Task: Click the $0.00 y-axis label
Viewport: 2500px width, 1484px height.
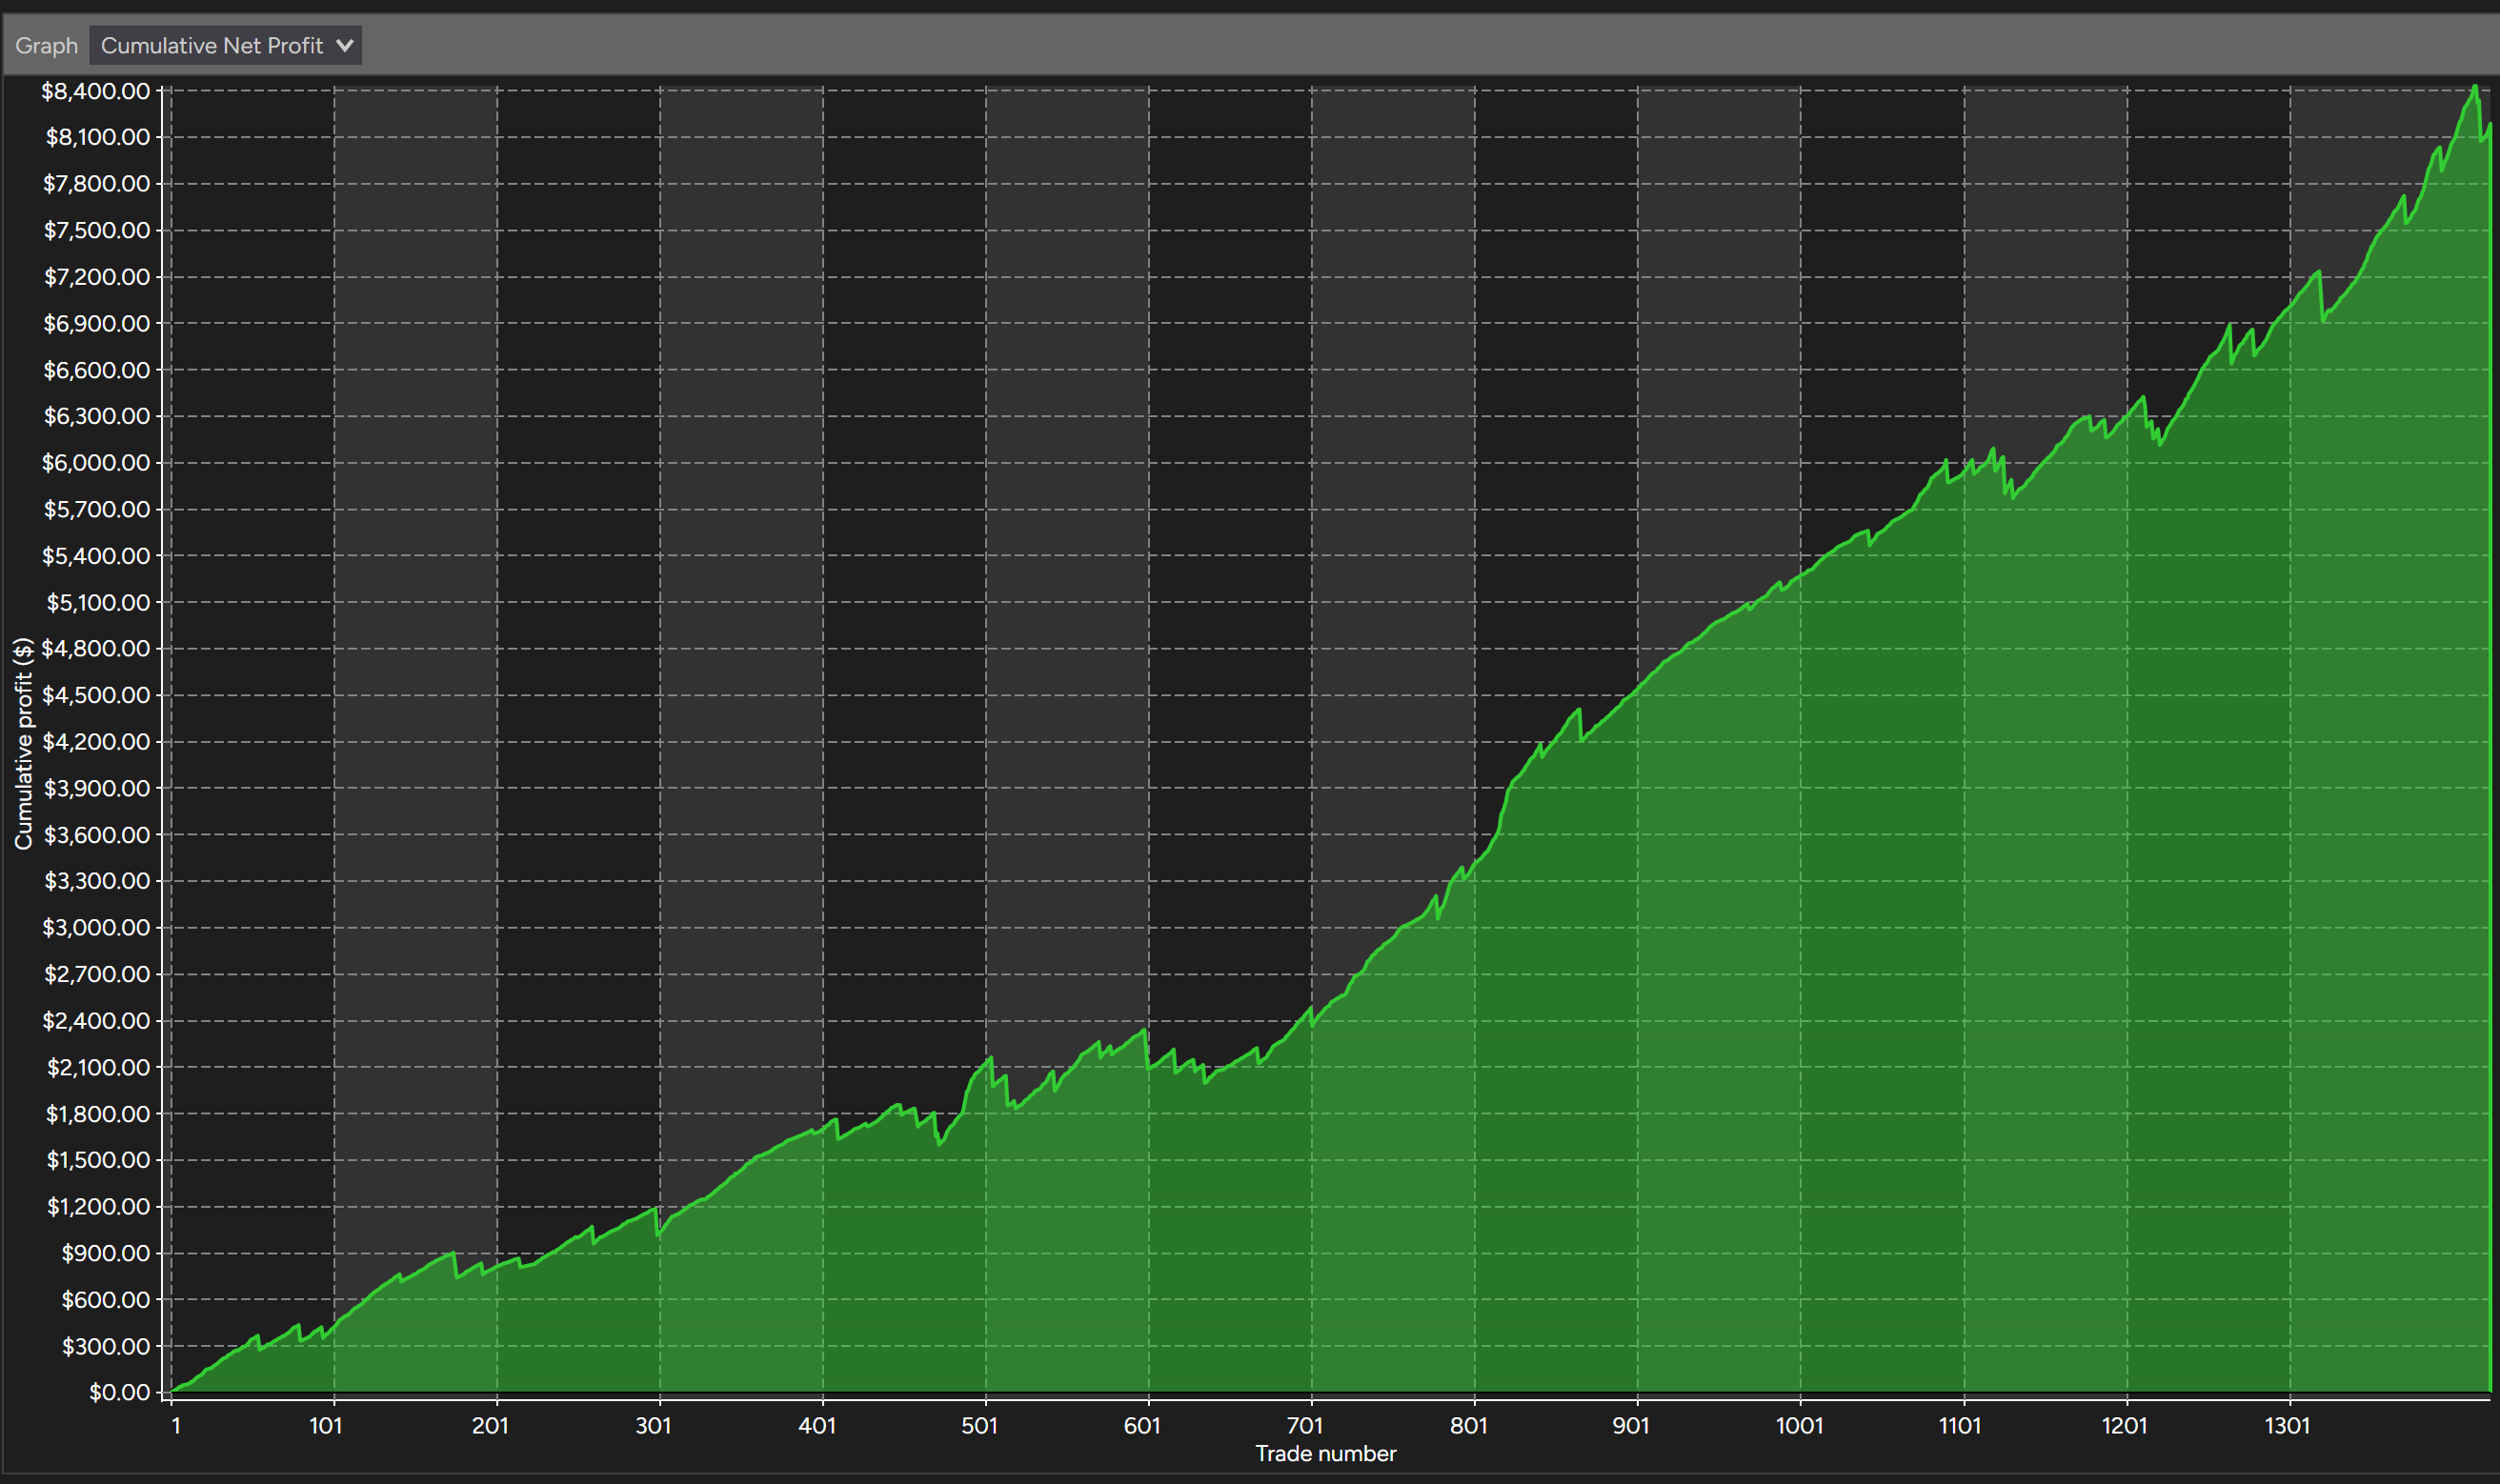Action: [120, 1393]
